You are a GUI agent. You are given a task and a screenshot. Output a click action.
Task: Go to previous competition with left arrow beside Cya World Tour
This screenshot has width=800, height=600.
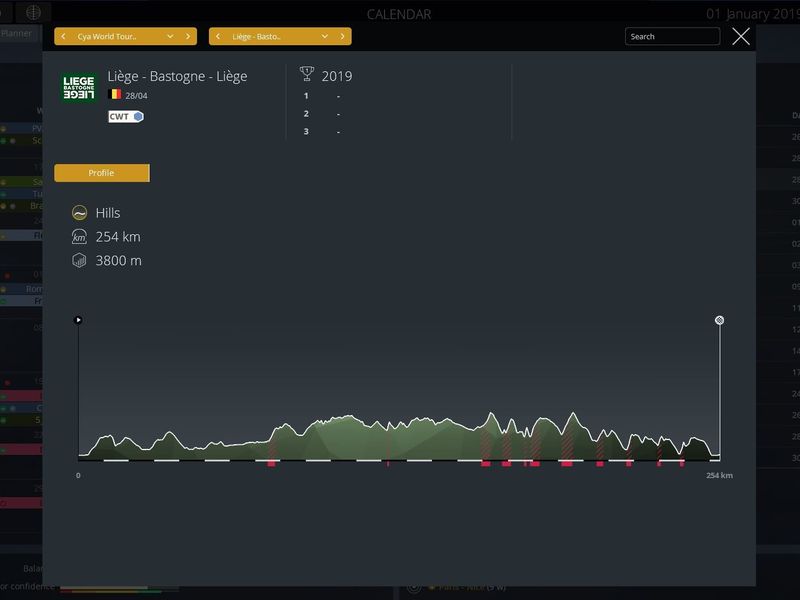pos(63,36)
